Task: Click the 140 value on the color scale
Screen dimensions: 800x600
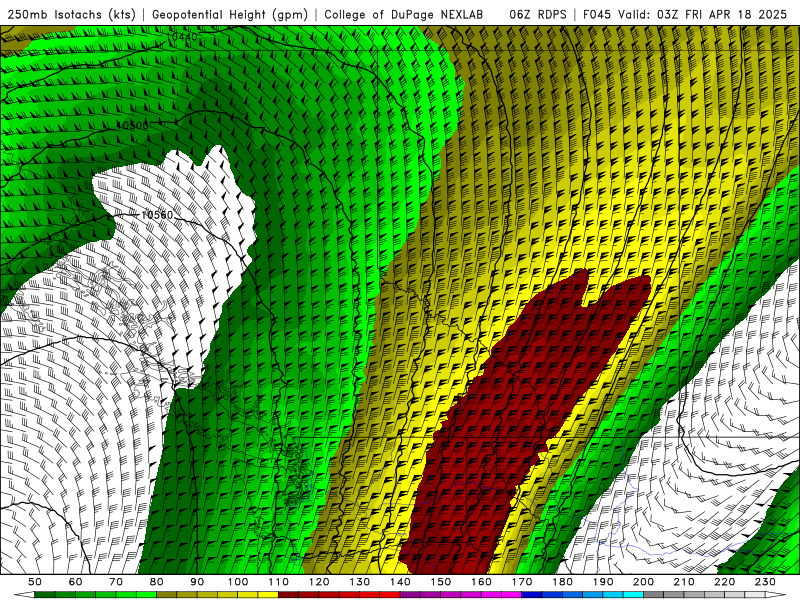Action: pos(400,582)
